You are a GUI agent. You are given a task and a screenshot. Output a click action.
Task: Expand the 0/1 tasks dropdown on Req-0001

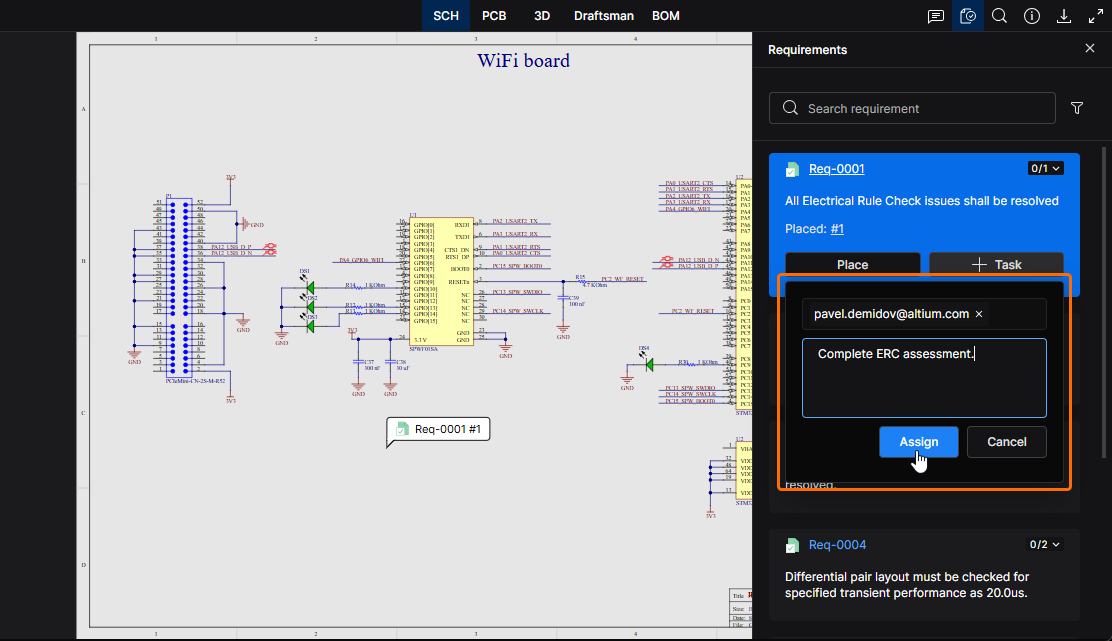click(x=1046, y=169)
